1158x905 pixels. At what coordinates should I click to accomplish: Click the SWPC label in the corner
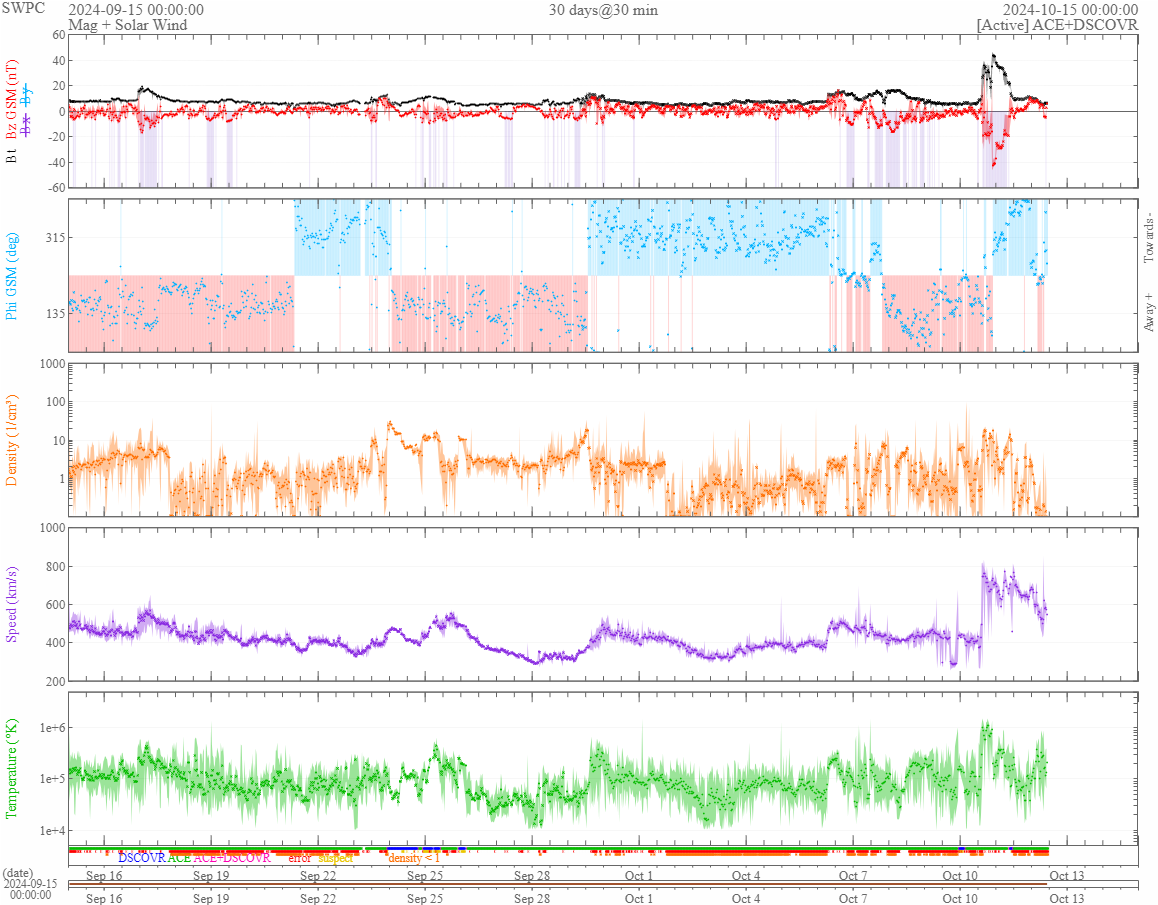[x=23, y=9]
